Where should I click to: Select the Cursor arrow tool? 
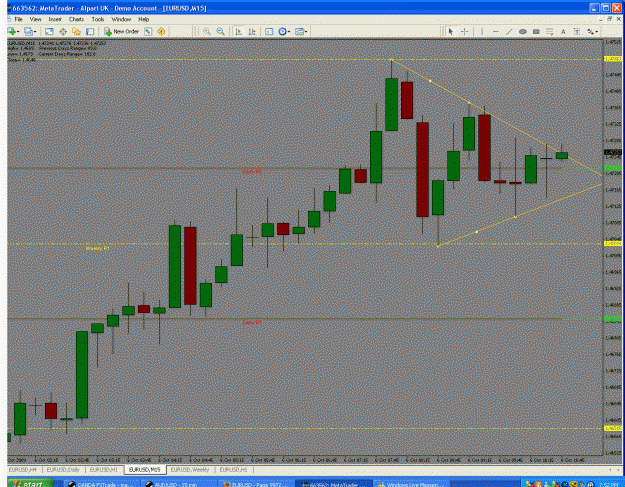[x=451, y=31]
